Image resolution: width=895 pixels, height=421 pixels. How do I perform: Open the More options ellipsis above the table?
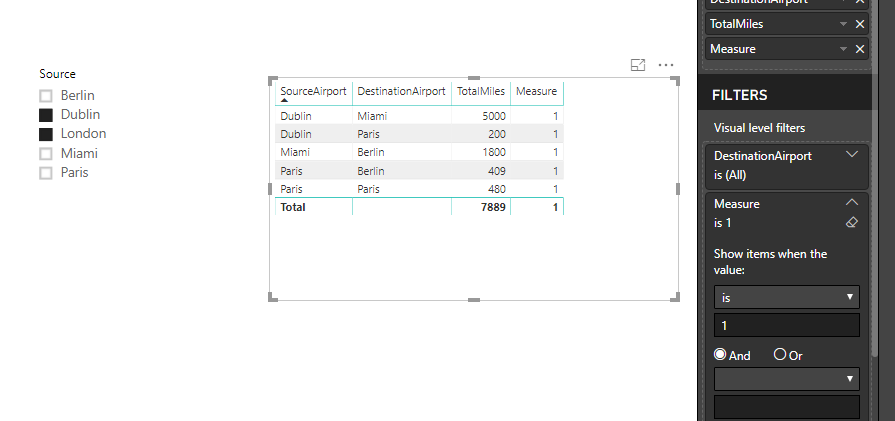pyautogui.click(x=666, y=65)
